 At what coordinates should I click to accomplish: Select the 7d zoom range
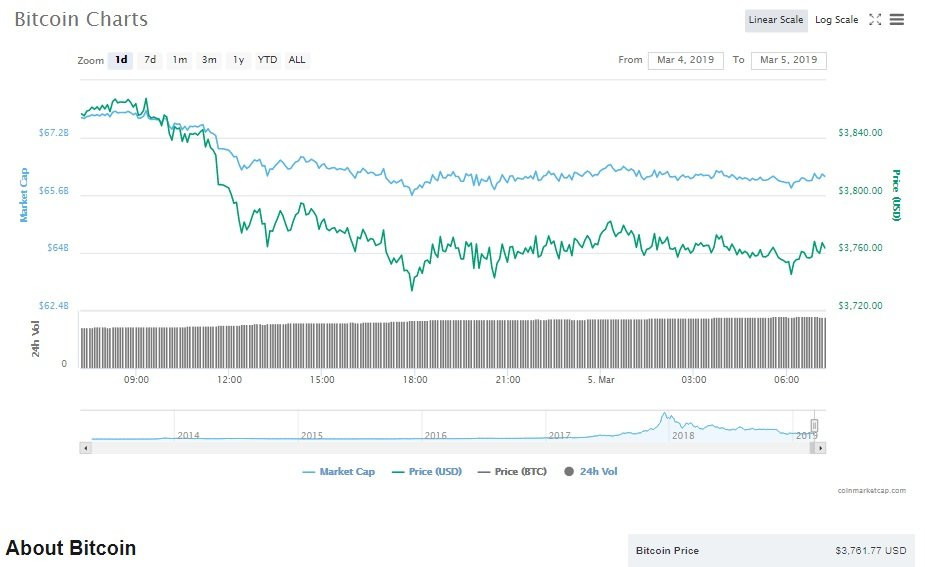[x=150, y=60]
